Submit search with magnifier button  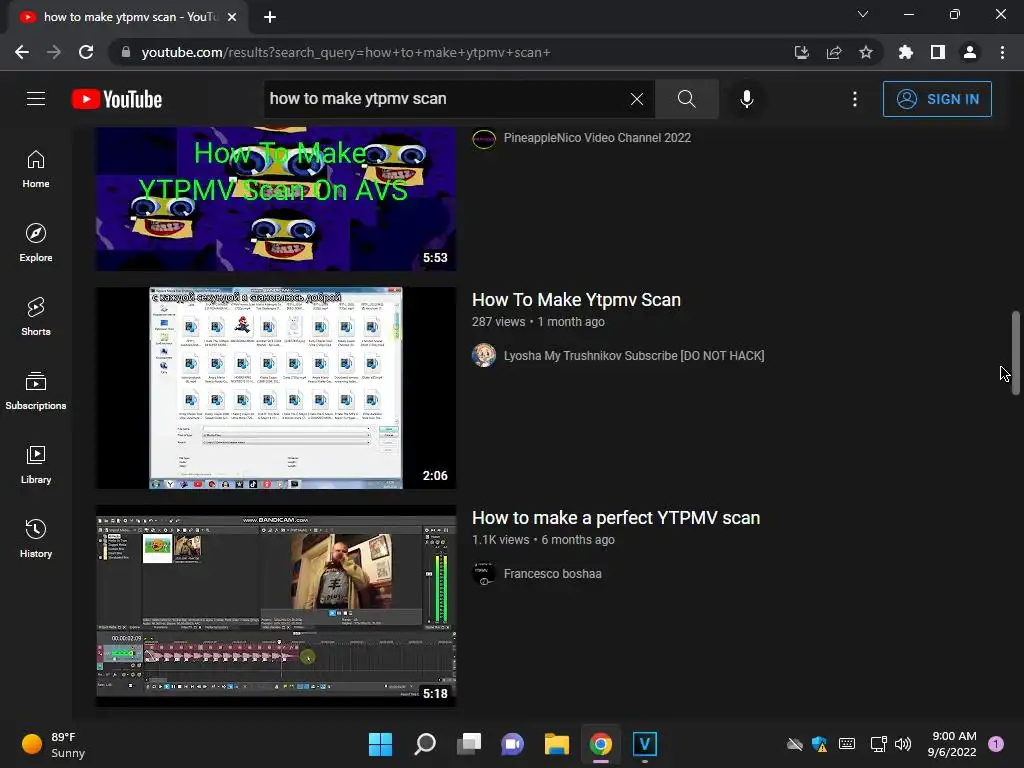pos(686,99)
